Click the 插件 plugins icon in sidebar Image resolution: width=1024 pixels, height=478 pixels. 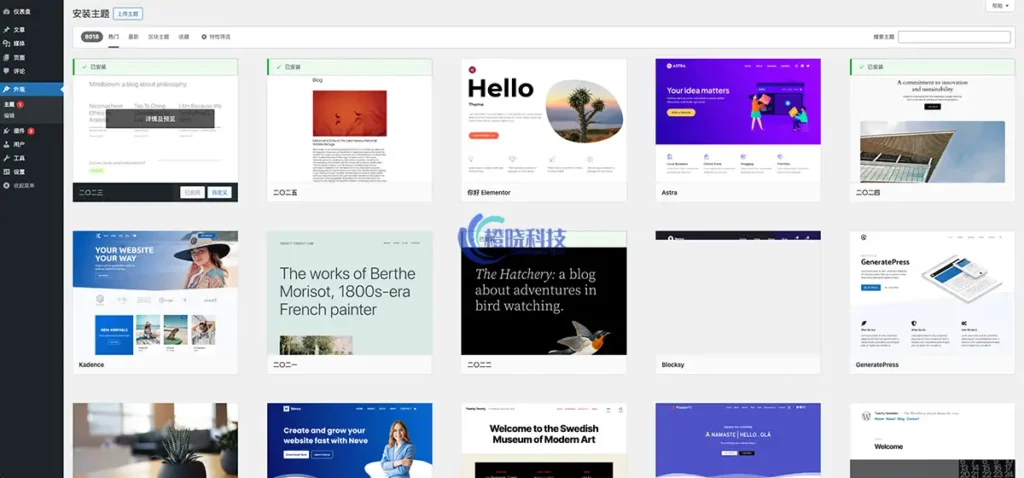tap(7, 130)
